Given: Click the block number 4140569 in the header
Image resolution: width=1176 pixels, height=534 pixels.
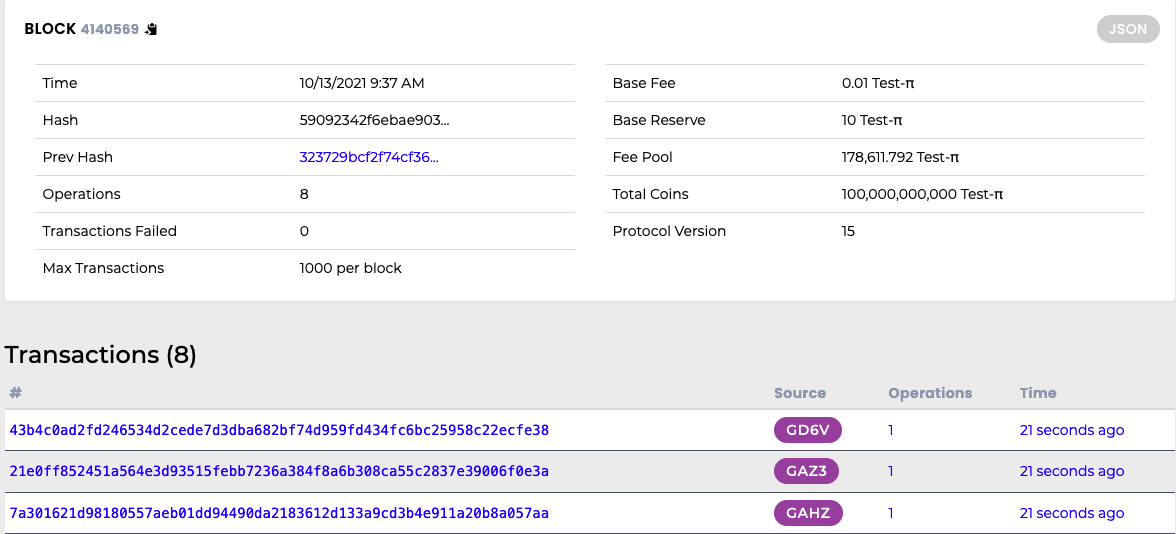Looking at the screenshot, I should (x=109, y=30).
